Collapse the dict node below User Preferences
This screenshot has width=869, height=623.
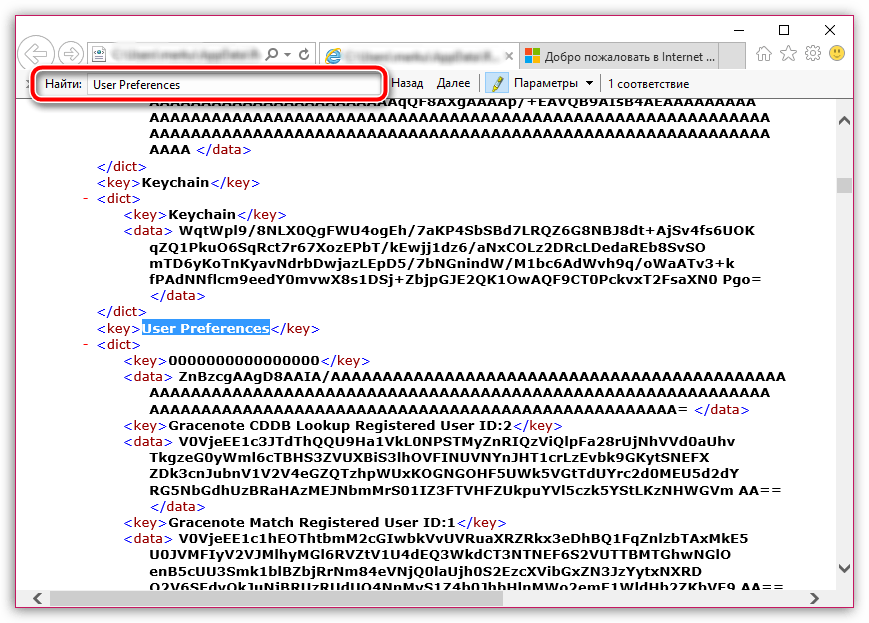point(87,345)
